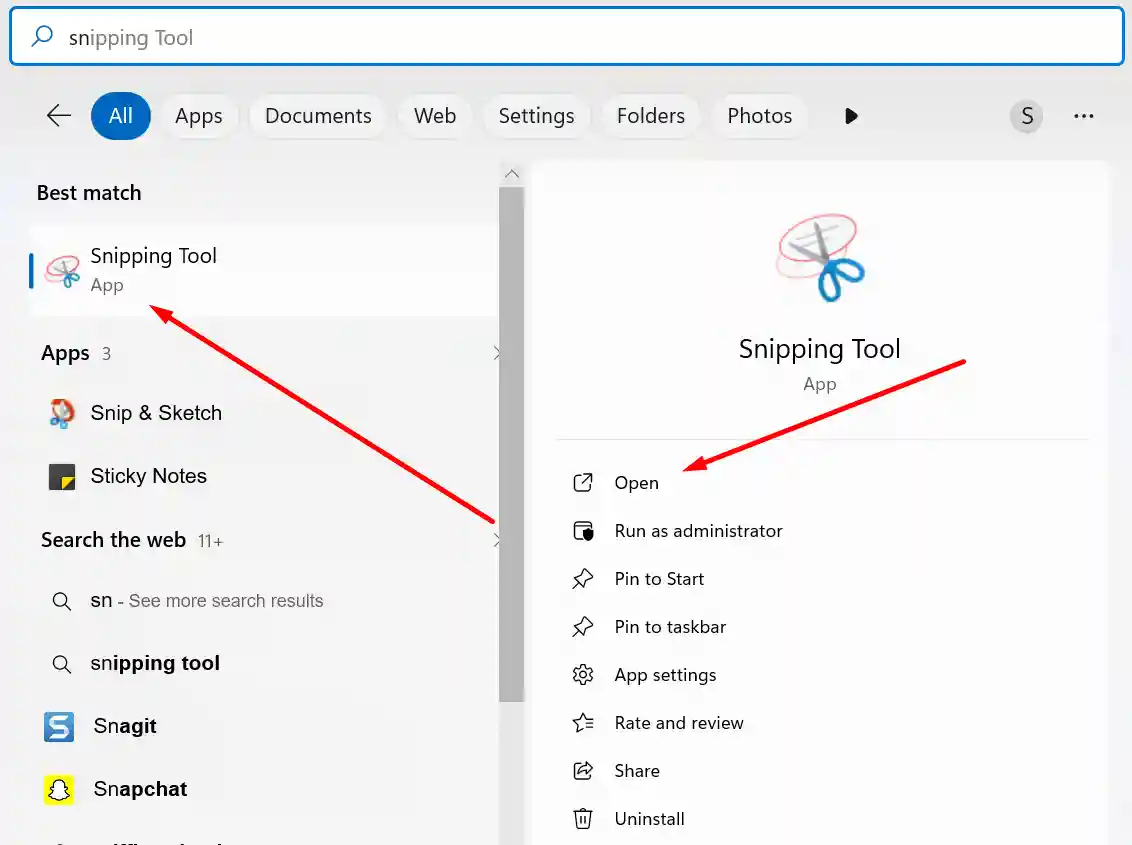Click the Run as administrator shield icon

583,531
